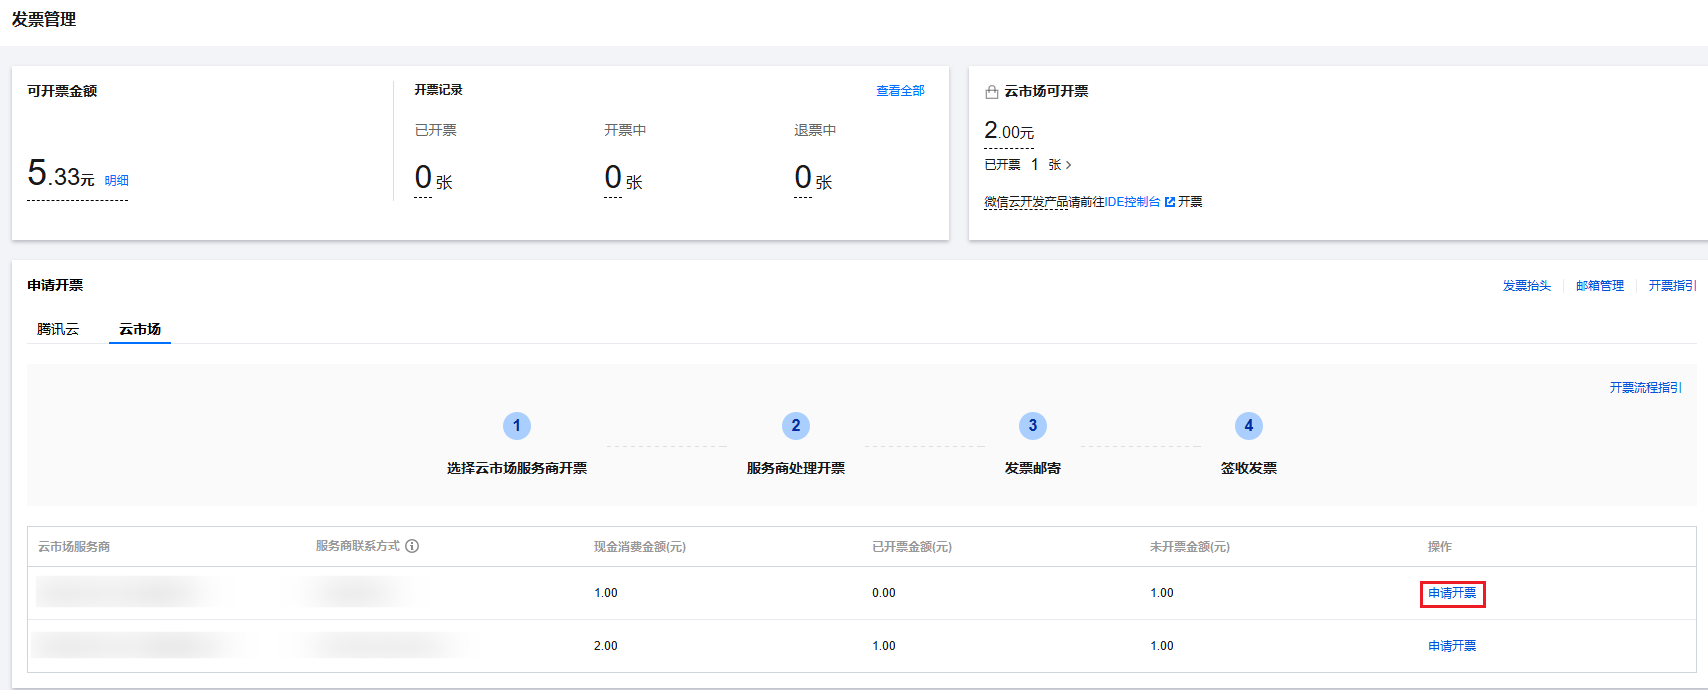
Task: Click 申请开票 in the second table row
Action: tap(1452, 646)
